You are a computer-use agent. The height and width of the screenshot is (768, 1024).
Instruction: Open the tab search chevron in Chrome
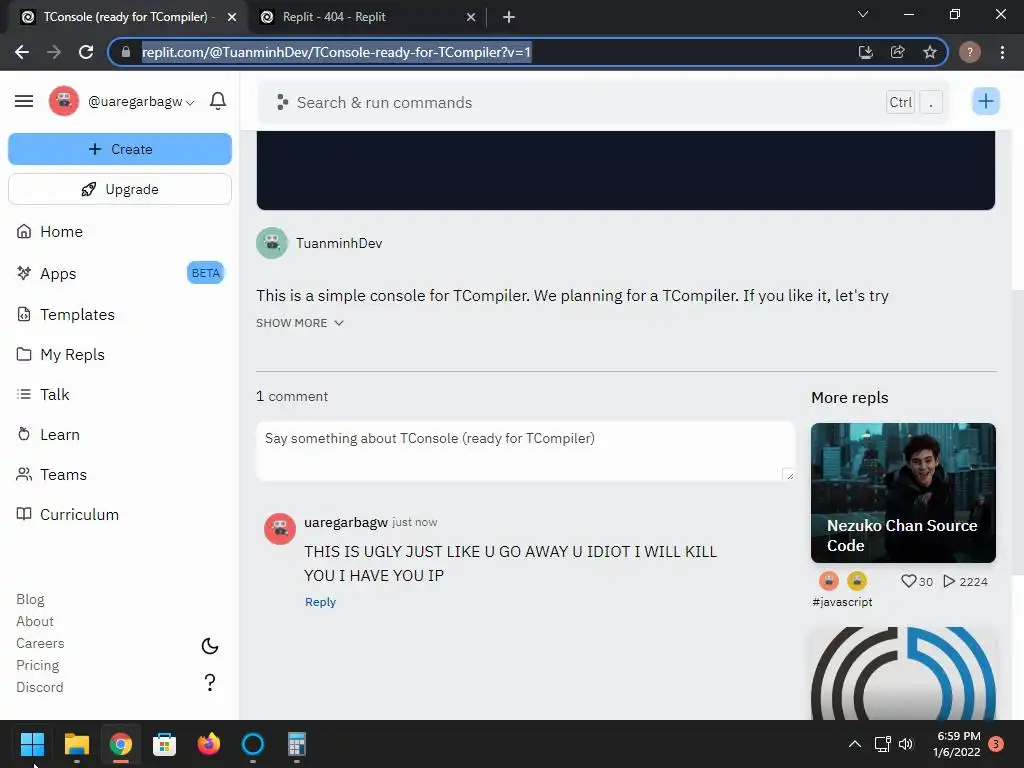tap(863, 14)
